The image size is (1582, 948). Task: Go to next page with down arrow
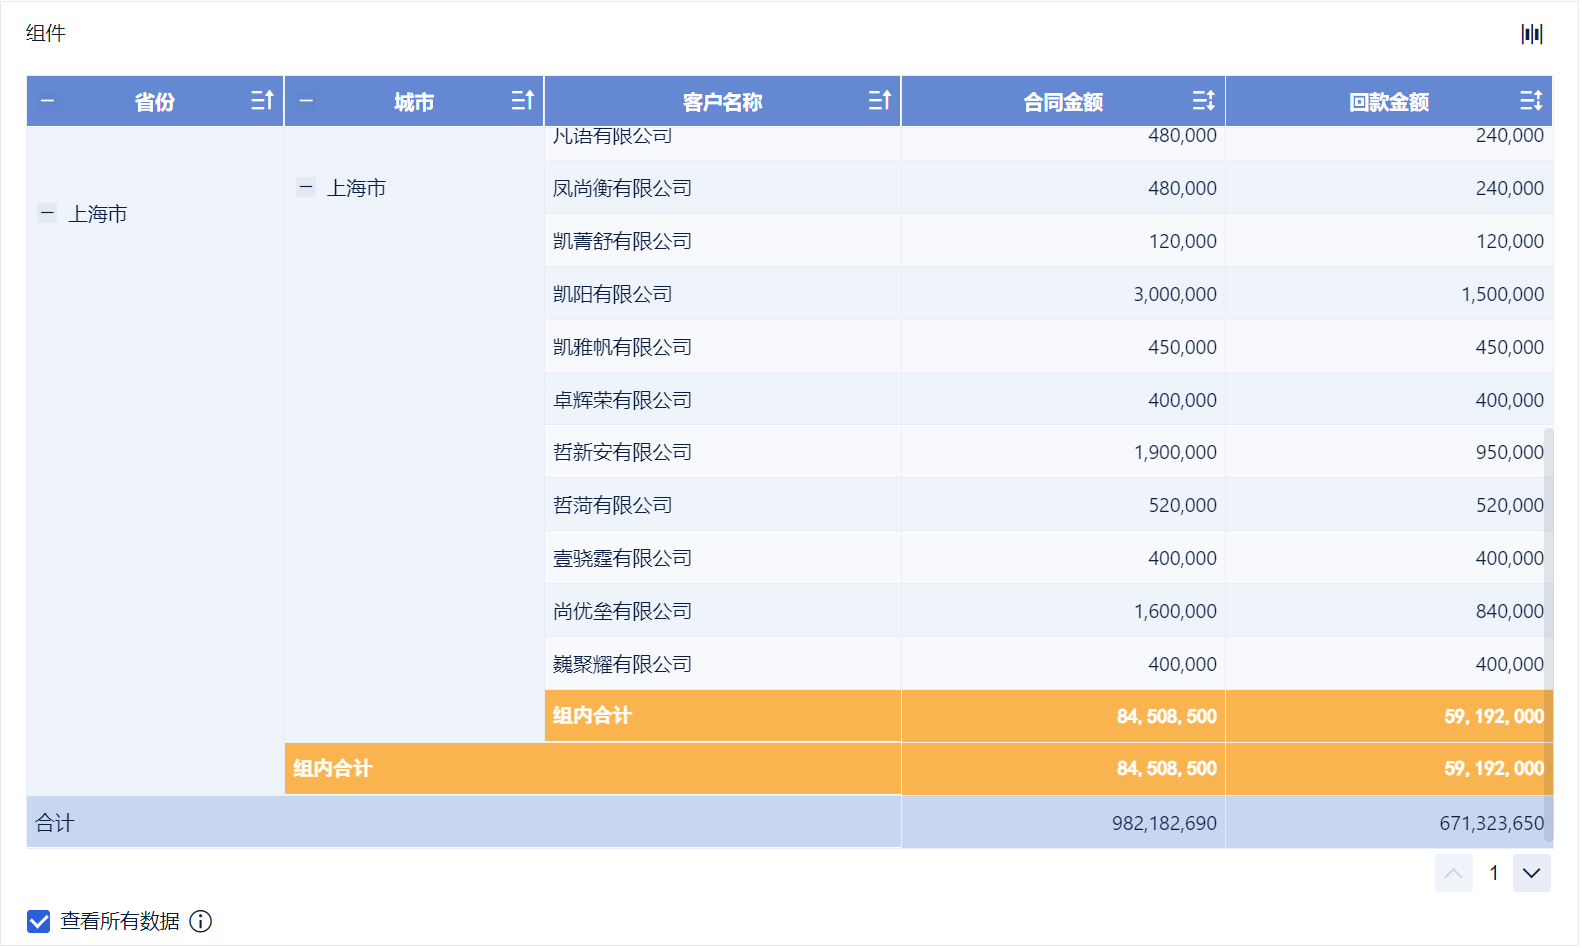(x=1531, y=873)
